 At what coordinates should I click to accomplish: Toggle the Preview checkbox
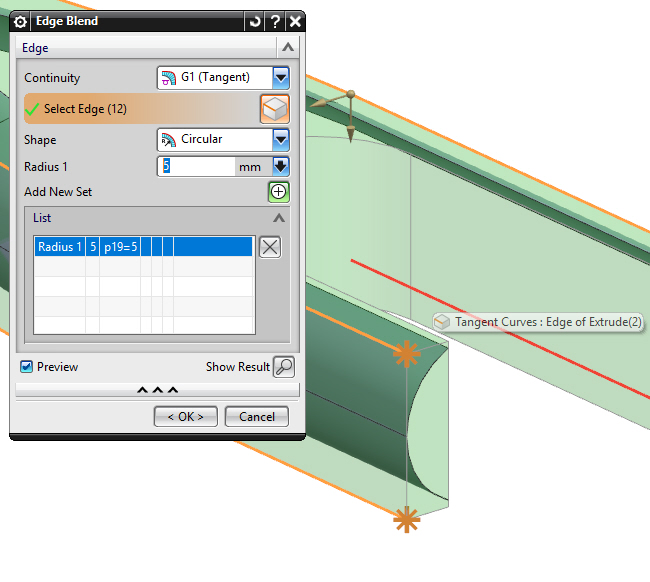coord(27,367)
